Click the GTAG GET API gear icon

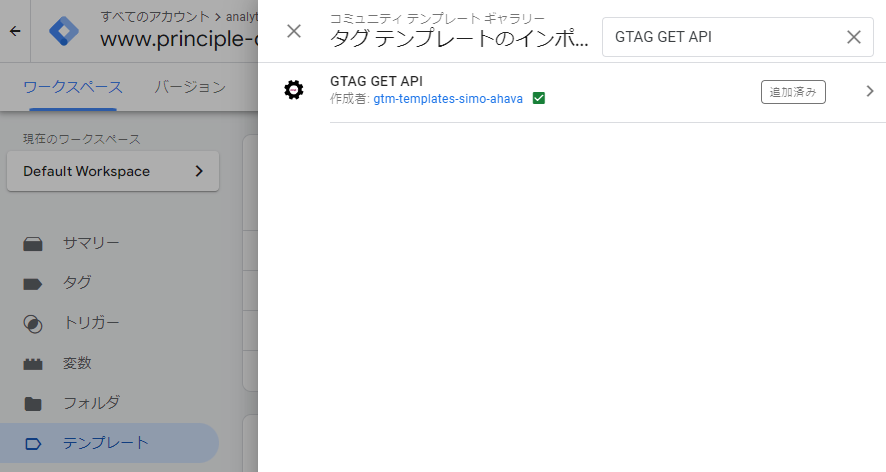point(293,90)
